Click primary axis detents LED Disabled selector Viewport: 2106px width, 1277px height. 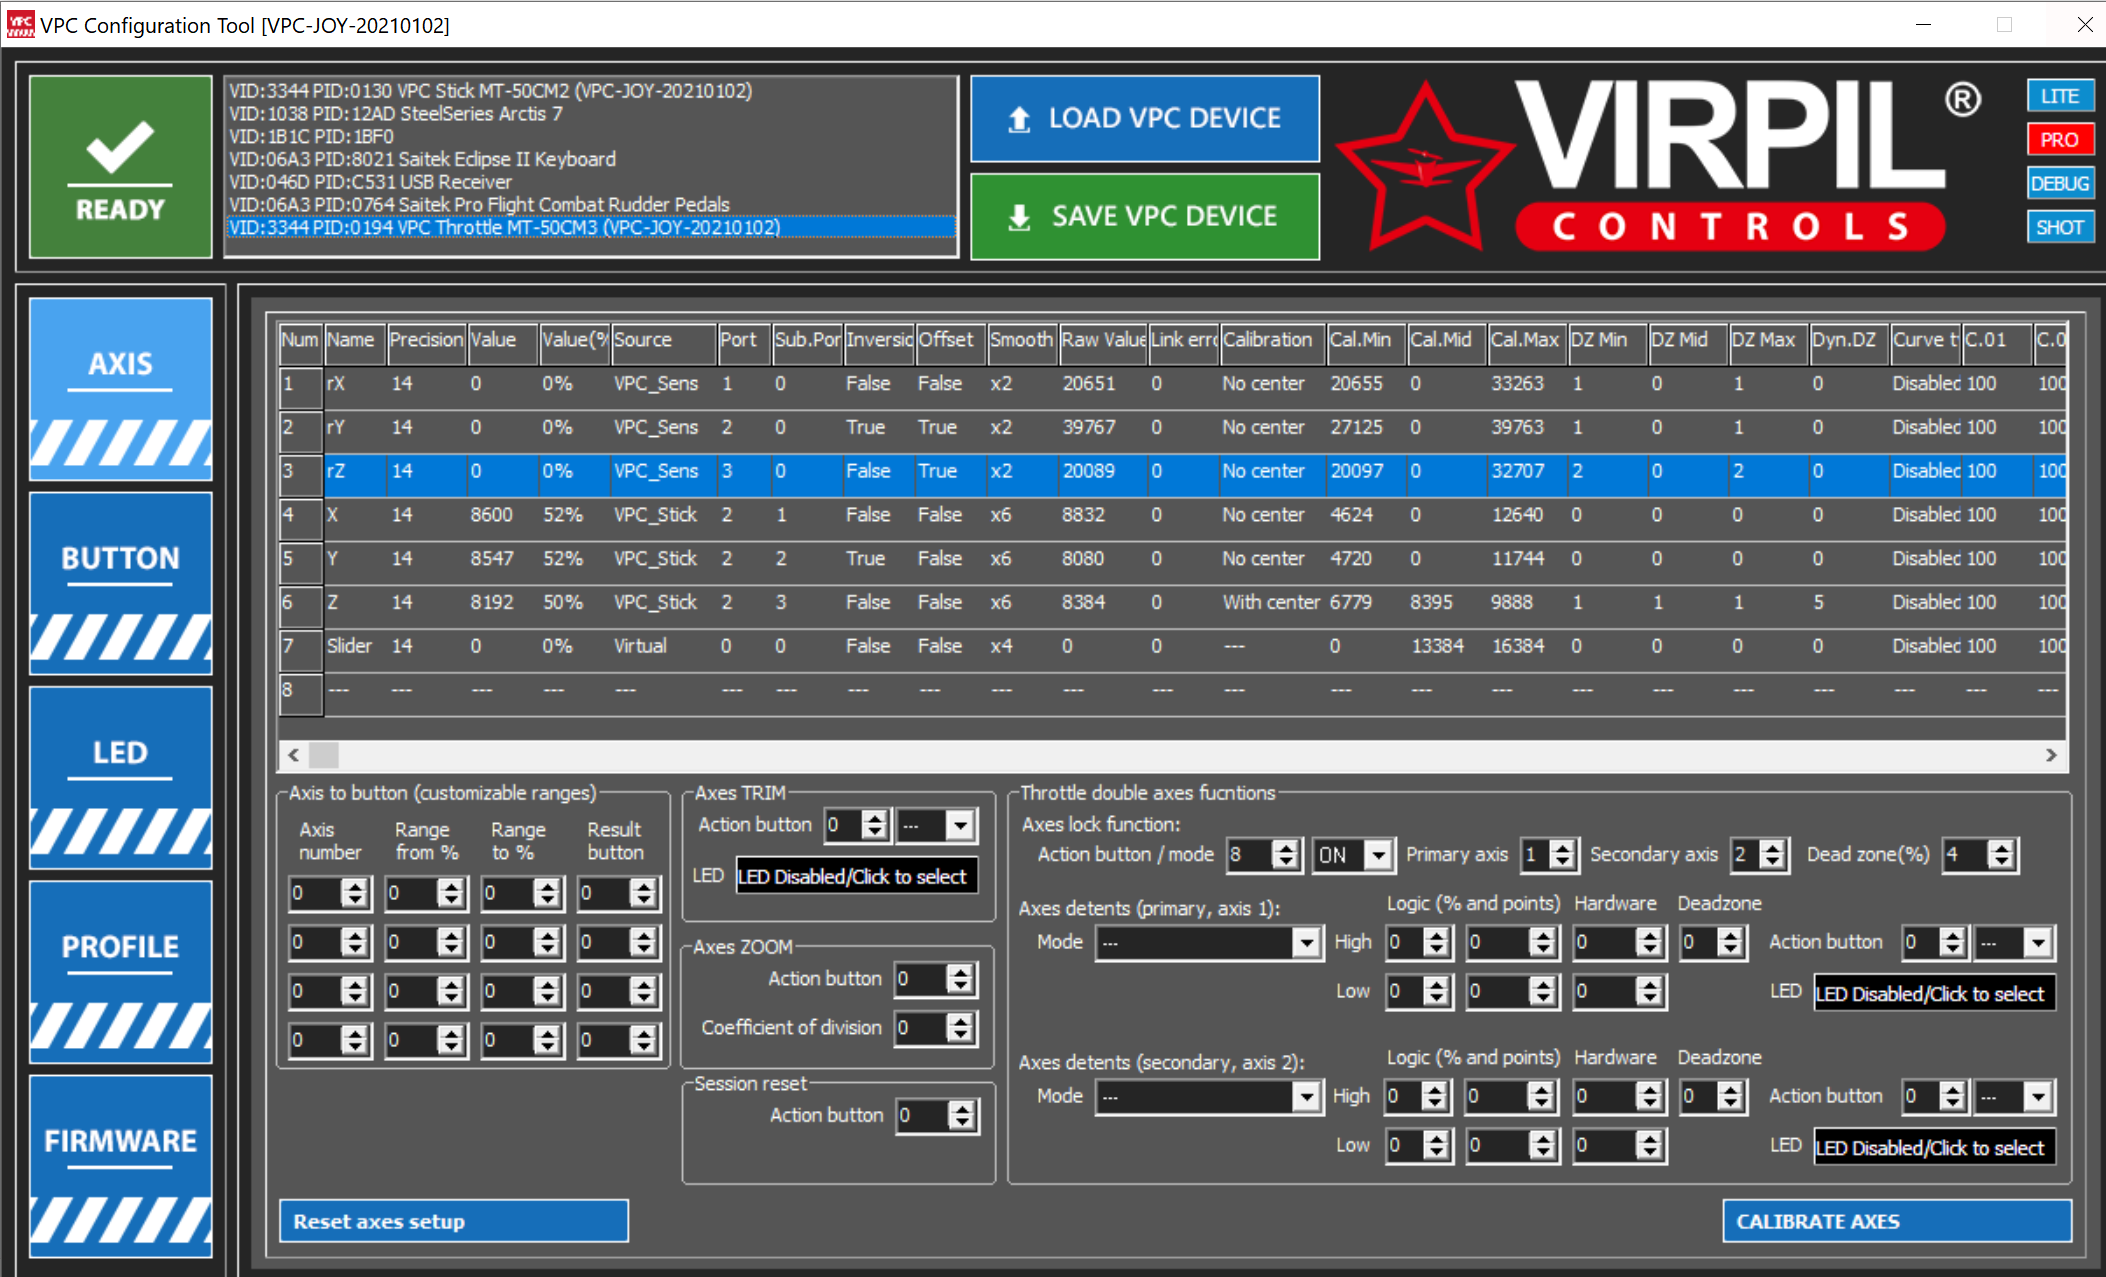tap(1934, 994)
